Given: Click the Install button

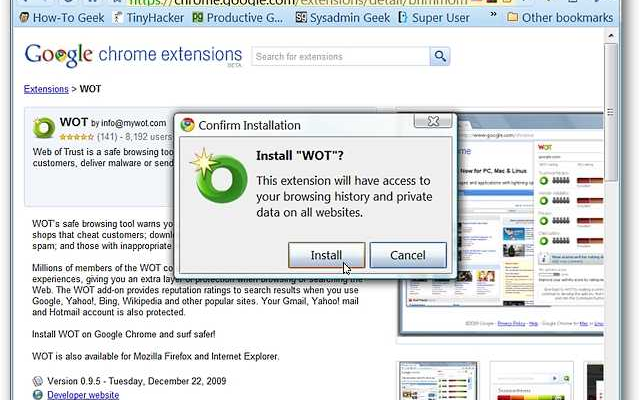Looking at the screenshot, I should pyautogui.click(x=326, y=255).
